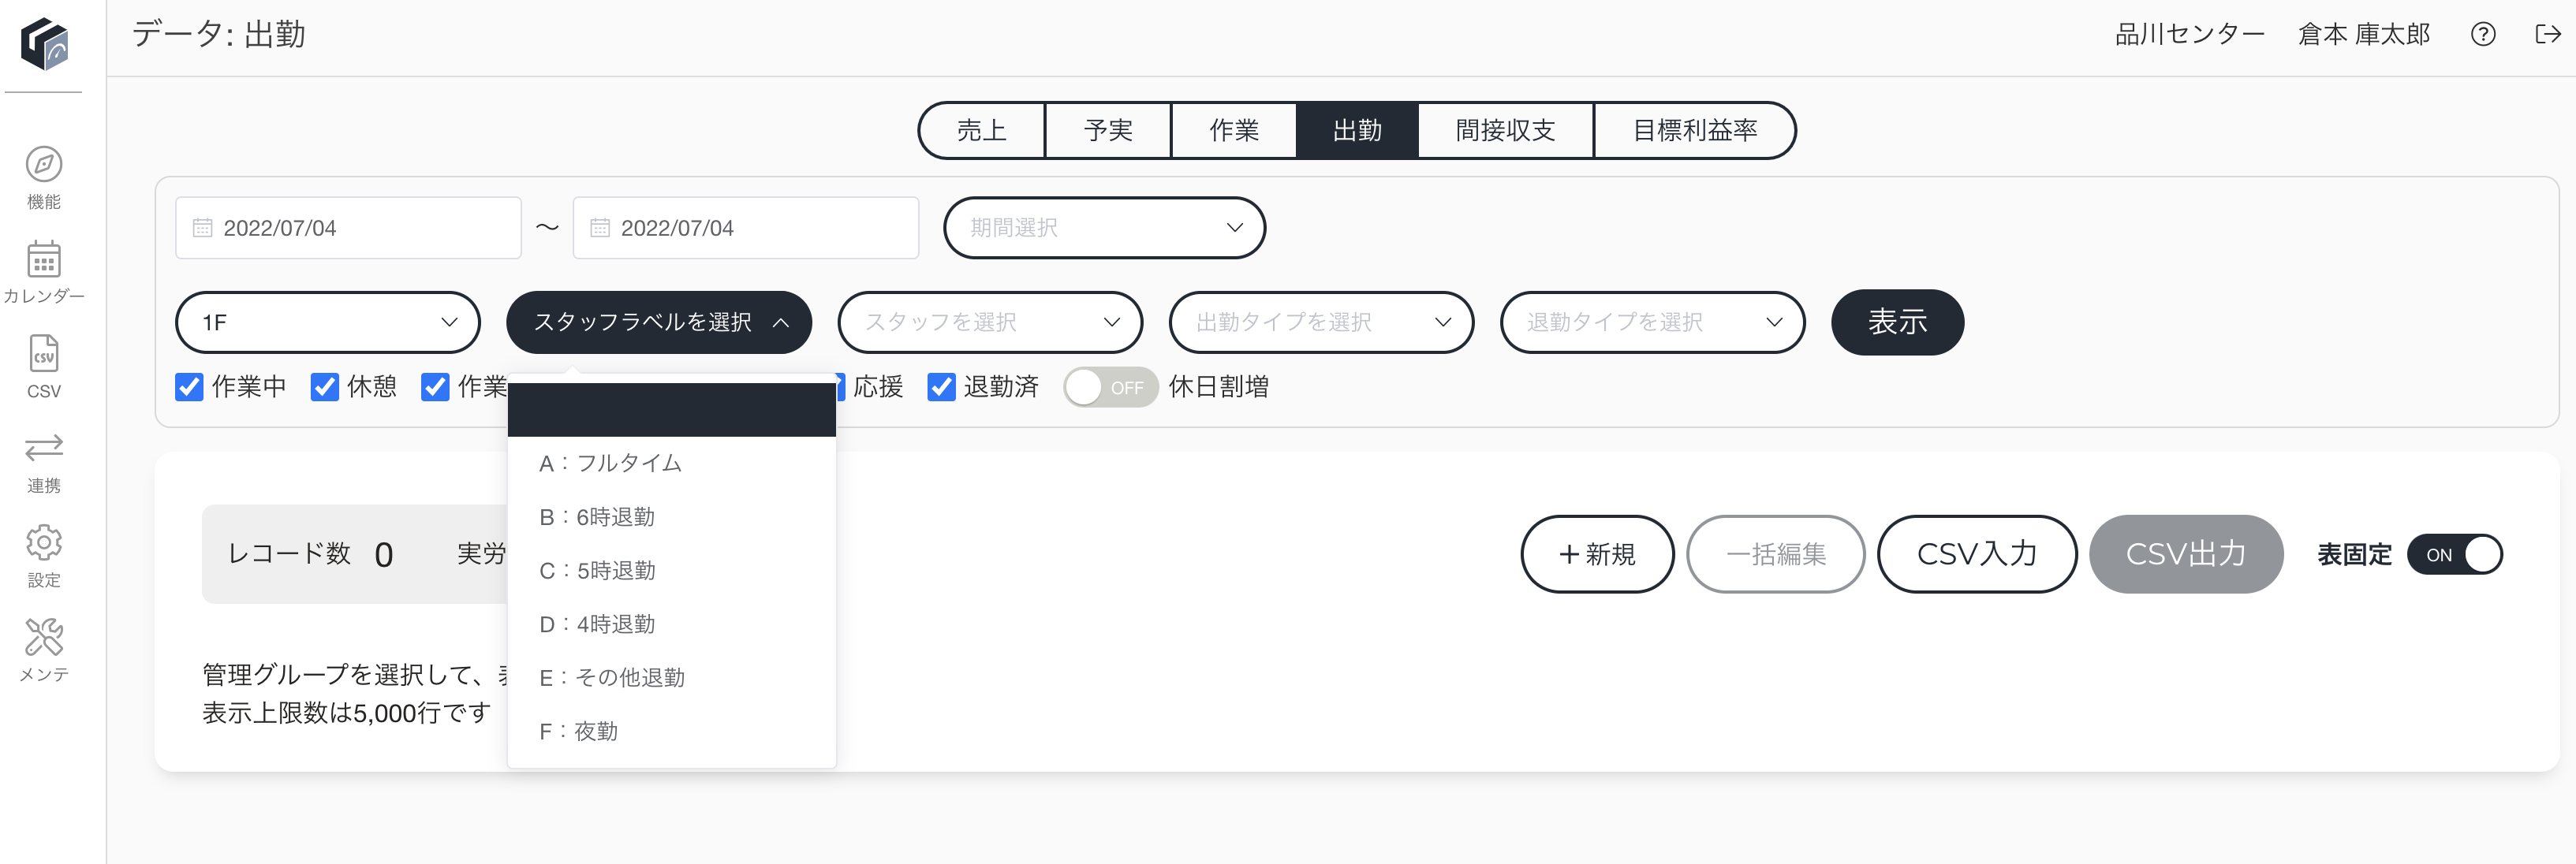The height and width of the screenshot is (864, 2576).
Task: Switch to the 売上 tab
Action: 982,130
